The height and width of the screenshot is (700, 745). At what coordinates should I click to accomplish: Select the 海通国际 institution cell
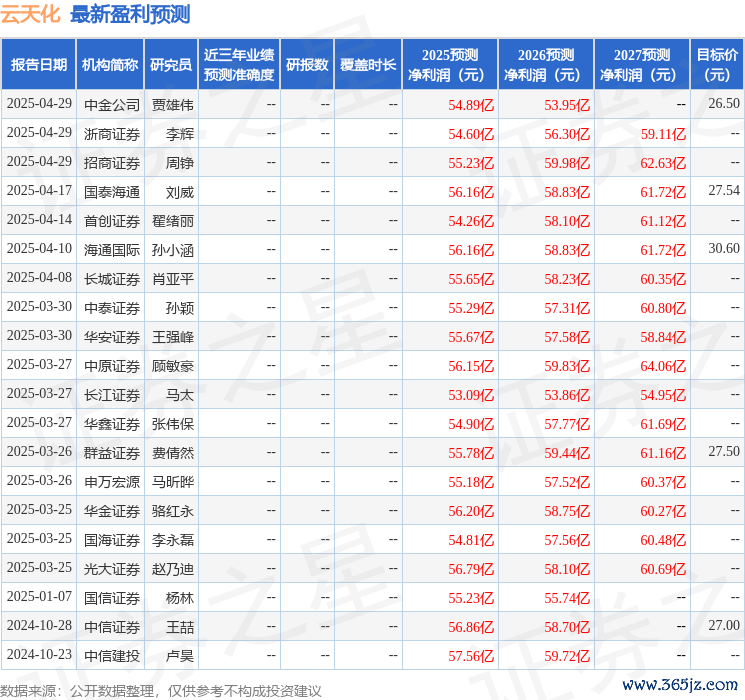[112, 250]
